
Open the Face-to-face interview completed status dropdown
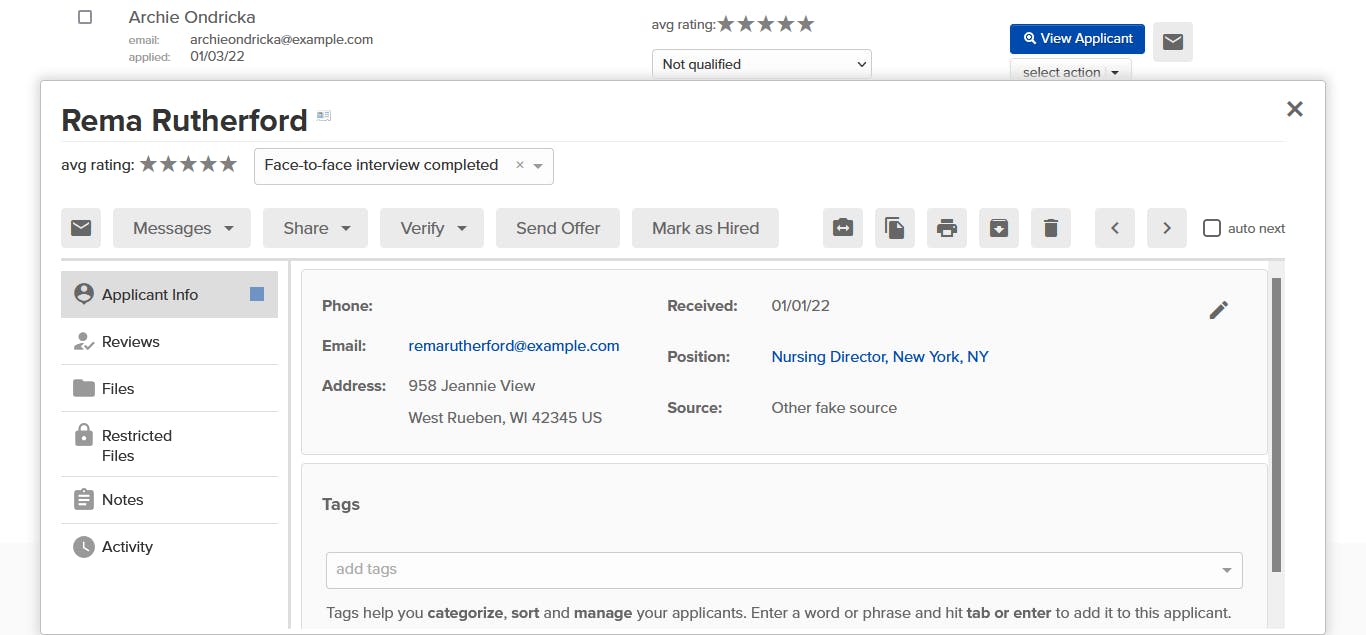pos(404,166)
